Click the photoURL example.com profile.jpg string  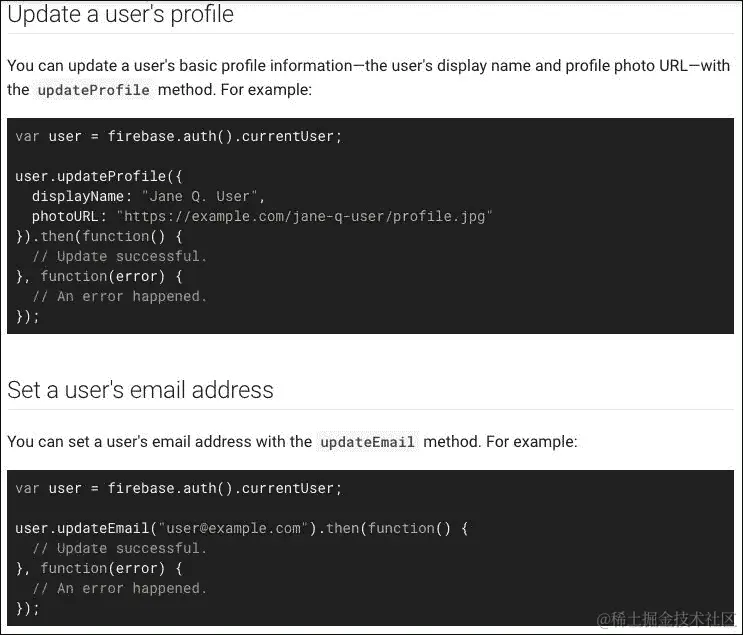click(304, 216)
